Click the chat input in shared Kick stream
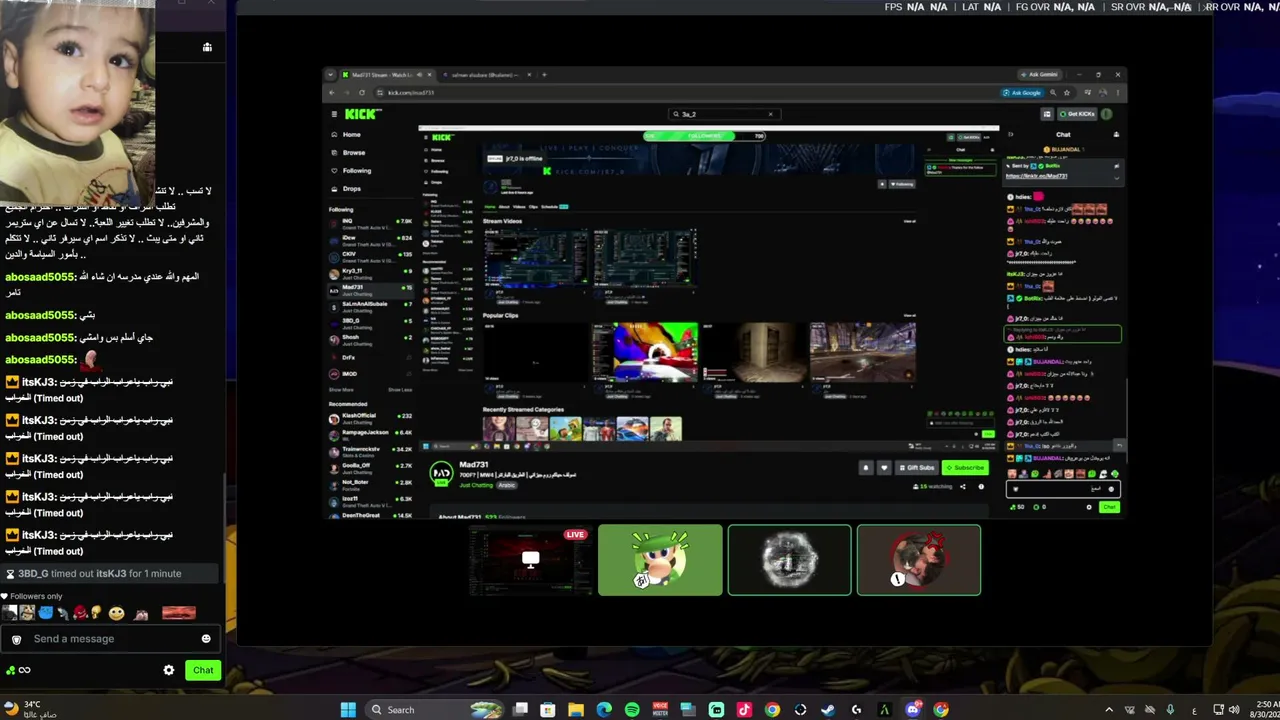The width and height of the screenshot is (1280, 720). point(1064,489)
